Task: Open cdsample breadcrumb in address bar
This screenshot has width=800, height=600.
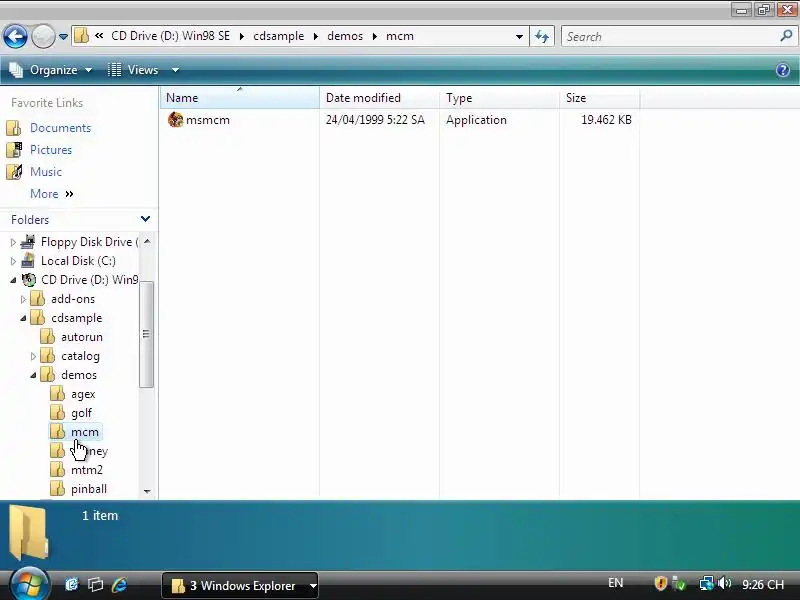Action: (x=279, y=36)
